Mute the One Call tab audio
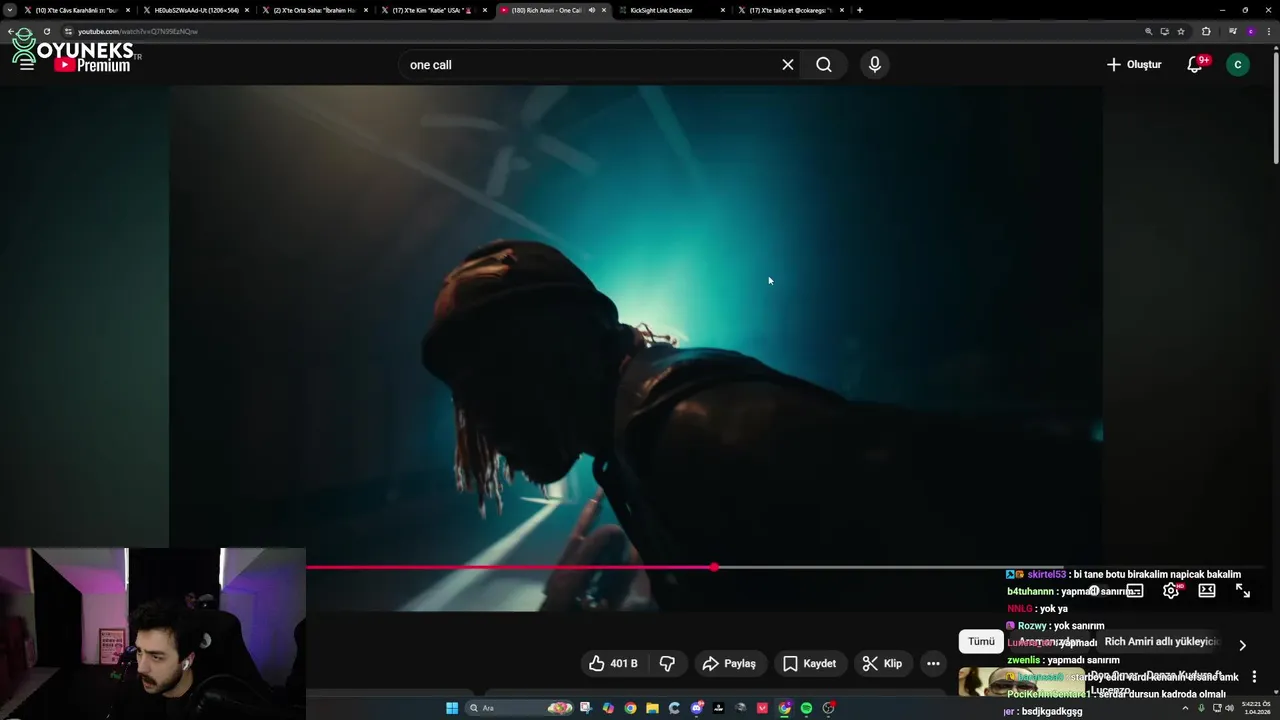The width and height of the screenshot is (1280, 720). pos(592,10)
